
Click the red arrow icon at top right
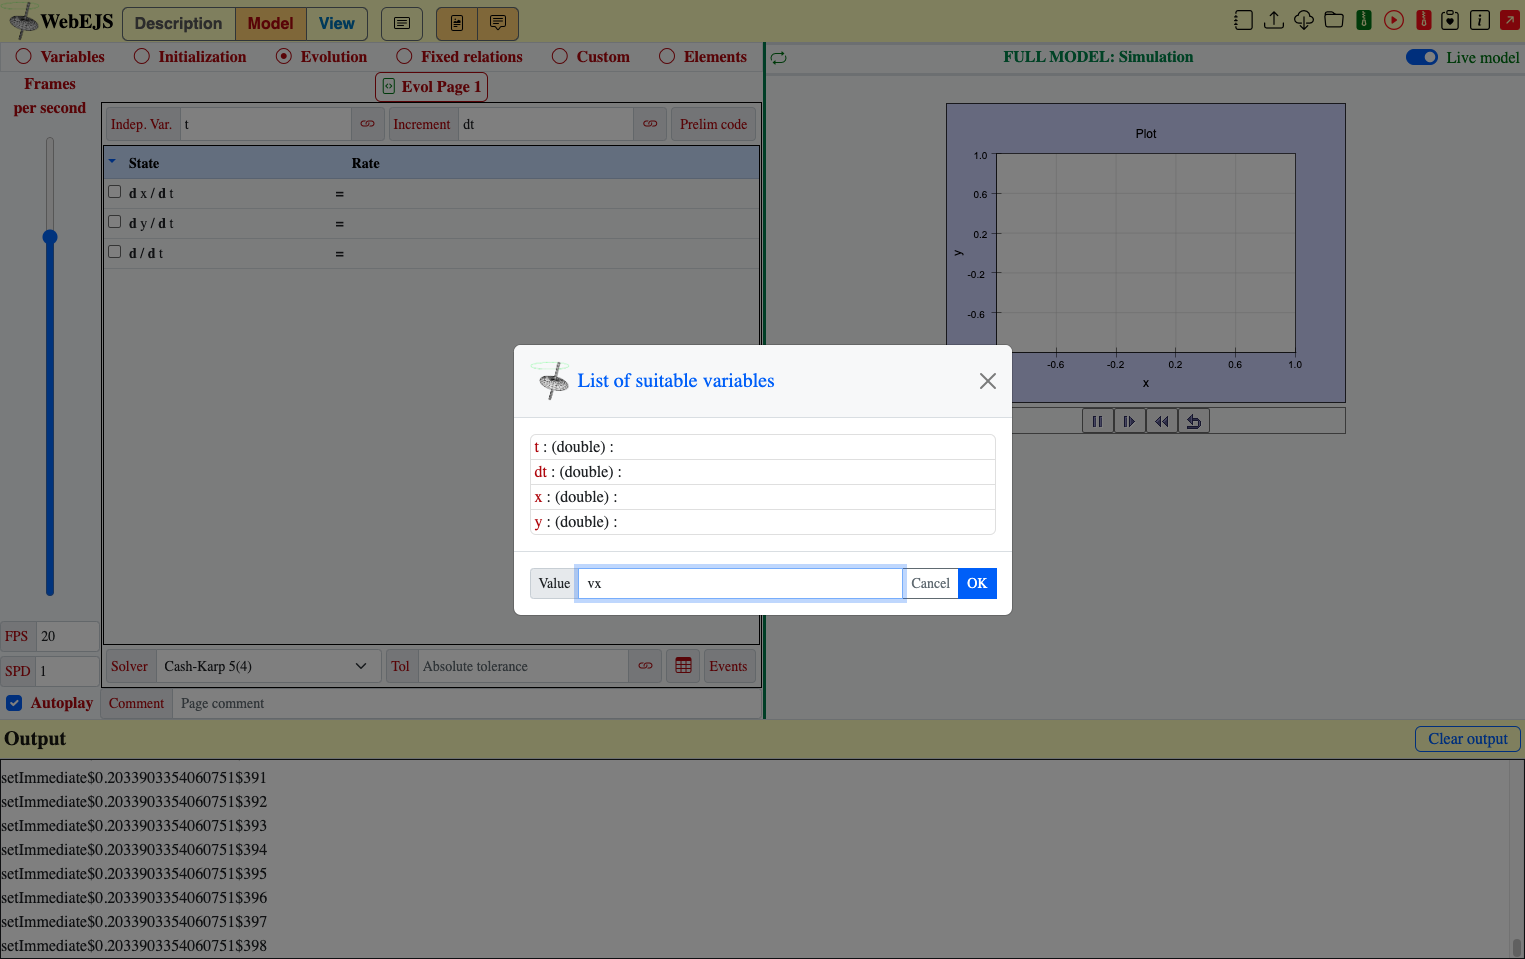[1510, 20]
